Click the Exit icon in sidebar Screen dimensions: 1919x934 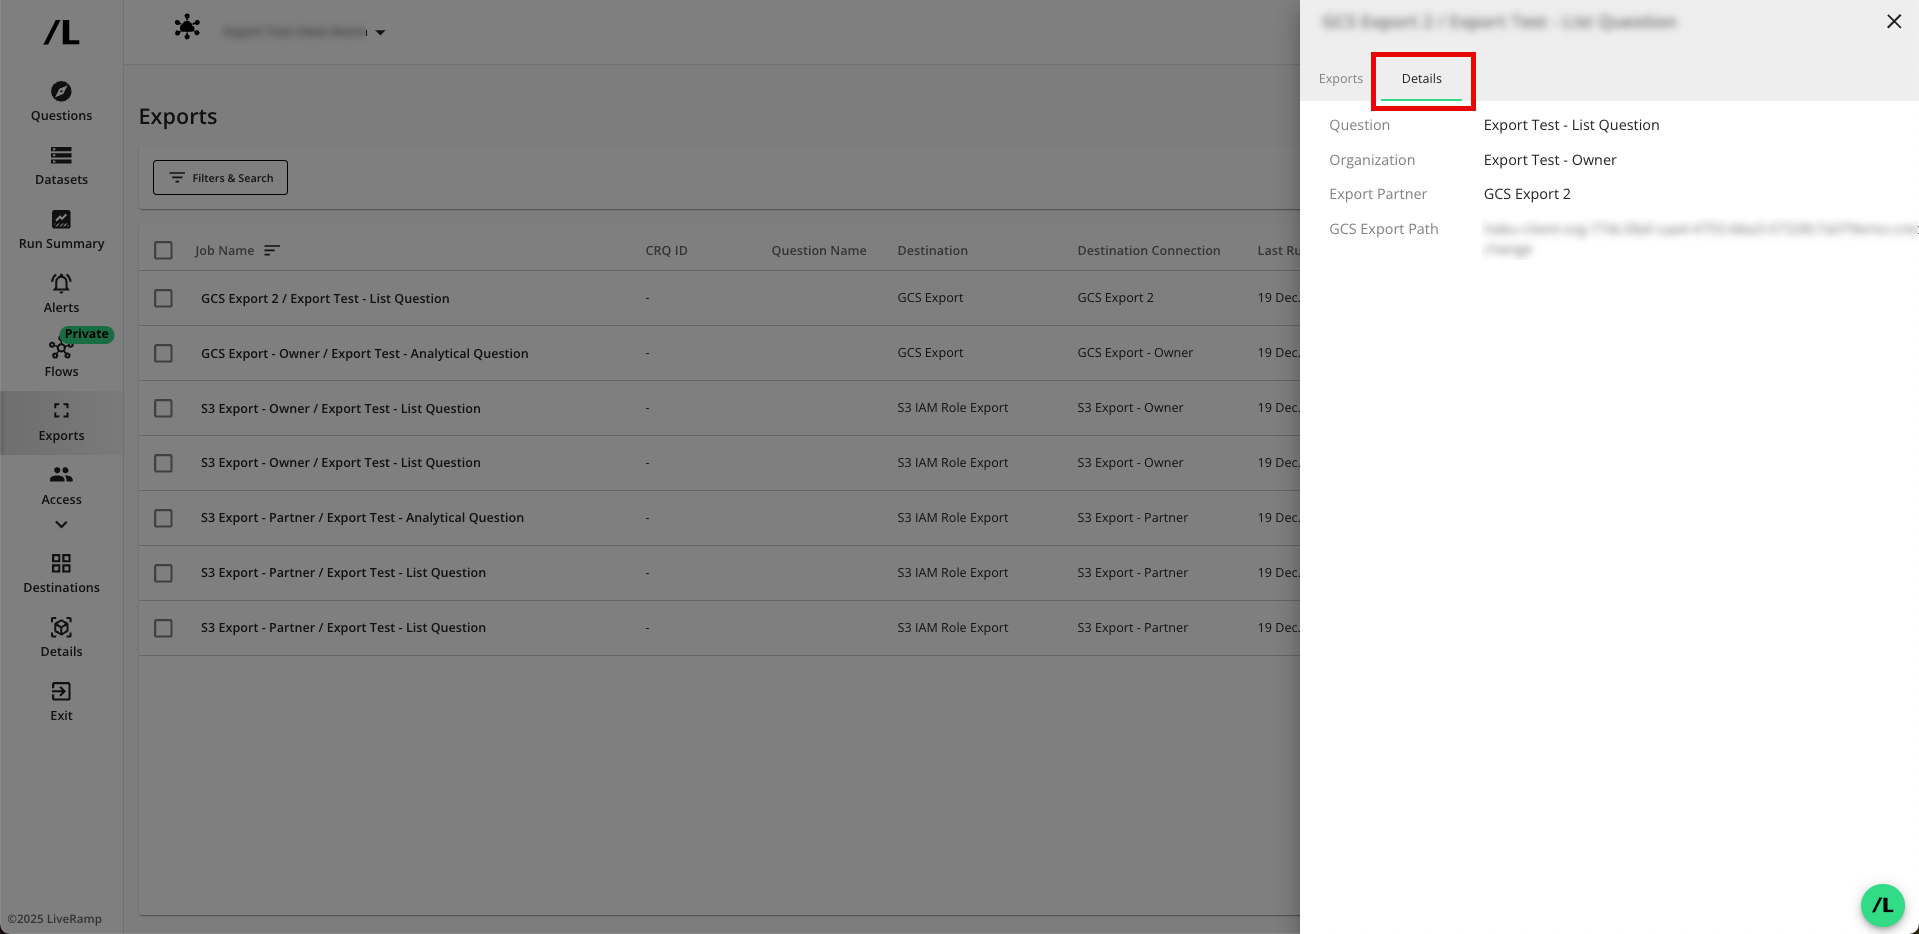[x=61, y=691]
